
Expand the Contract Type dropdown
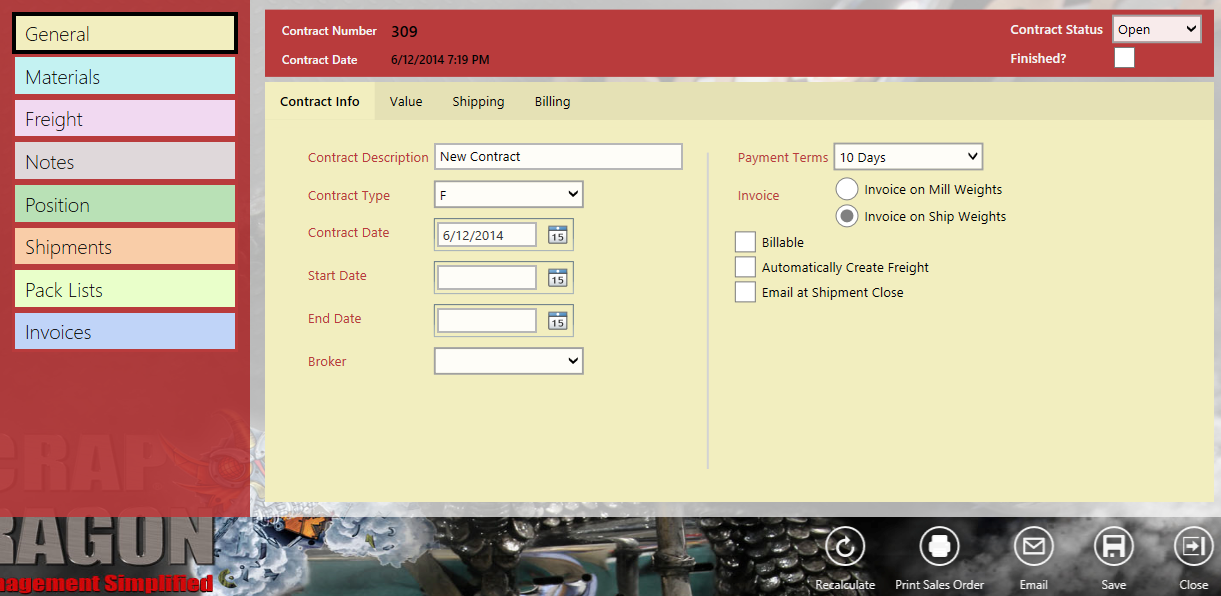click(509, 194)
